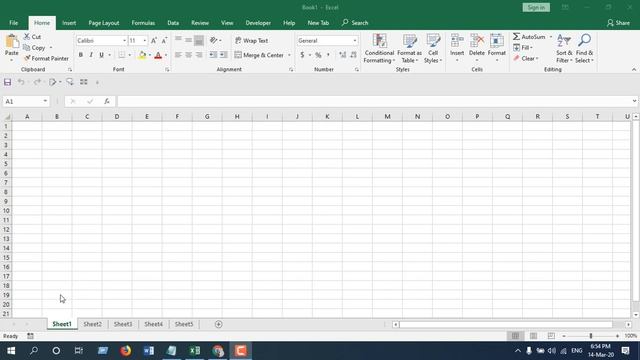The height and width of the screenshot is (360, 640).
Task: Open the Format cells menu
Action: [497, 48]
